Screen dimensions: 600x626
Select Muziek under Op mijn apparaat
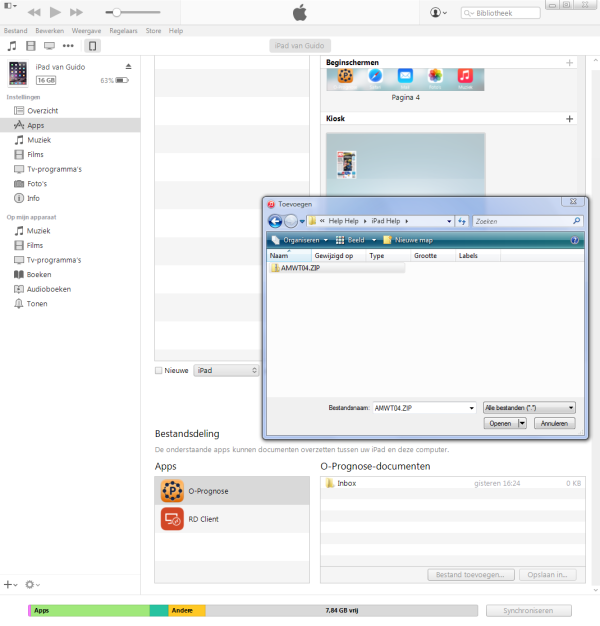coord(70,231)
